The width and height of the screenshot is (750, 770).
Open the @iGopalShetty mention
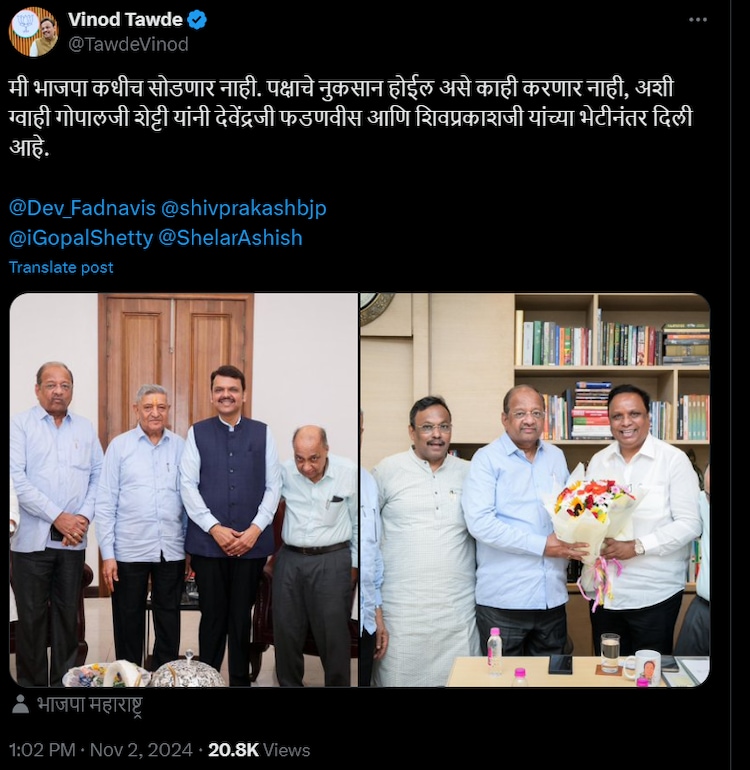(x=81, y=238)
